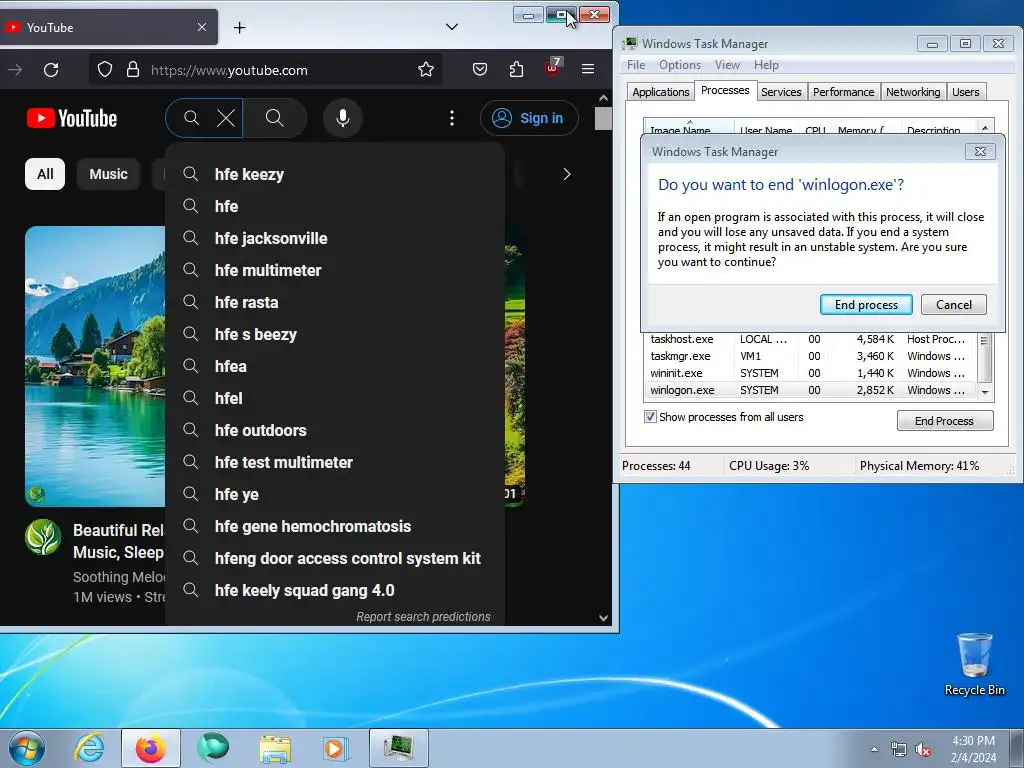The image size is (1024, 768).
Task: Open the Windows Start orb
Action: (x=27, y=748)
